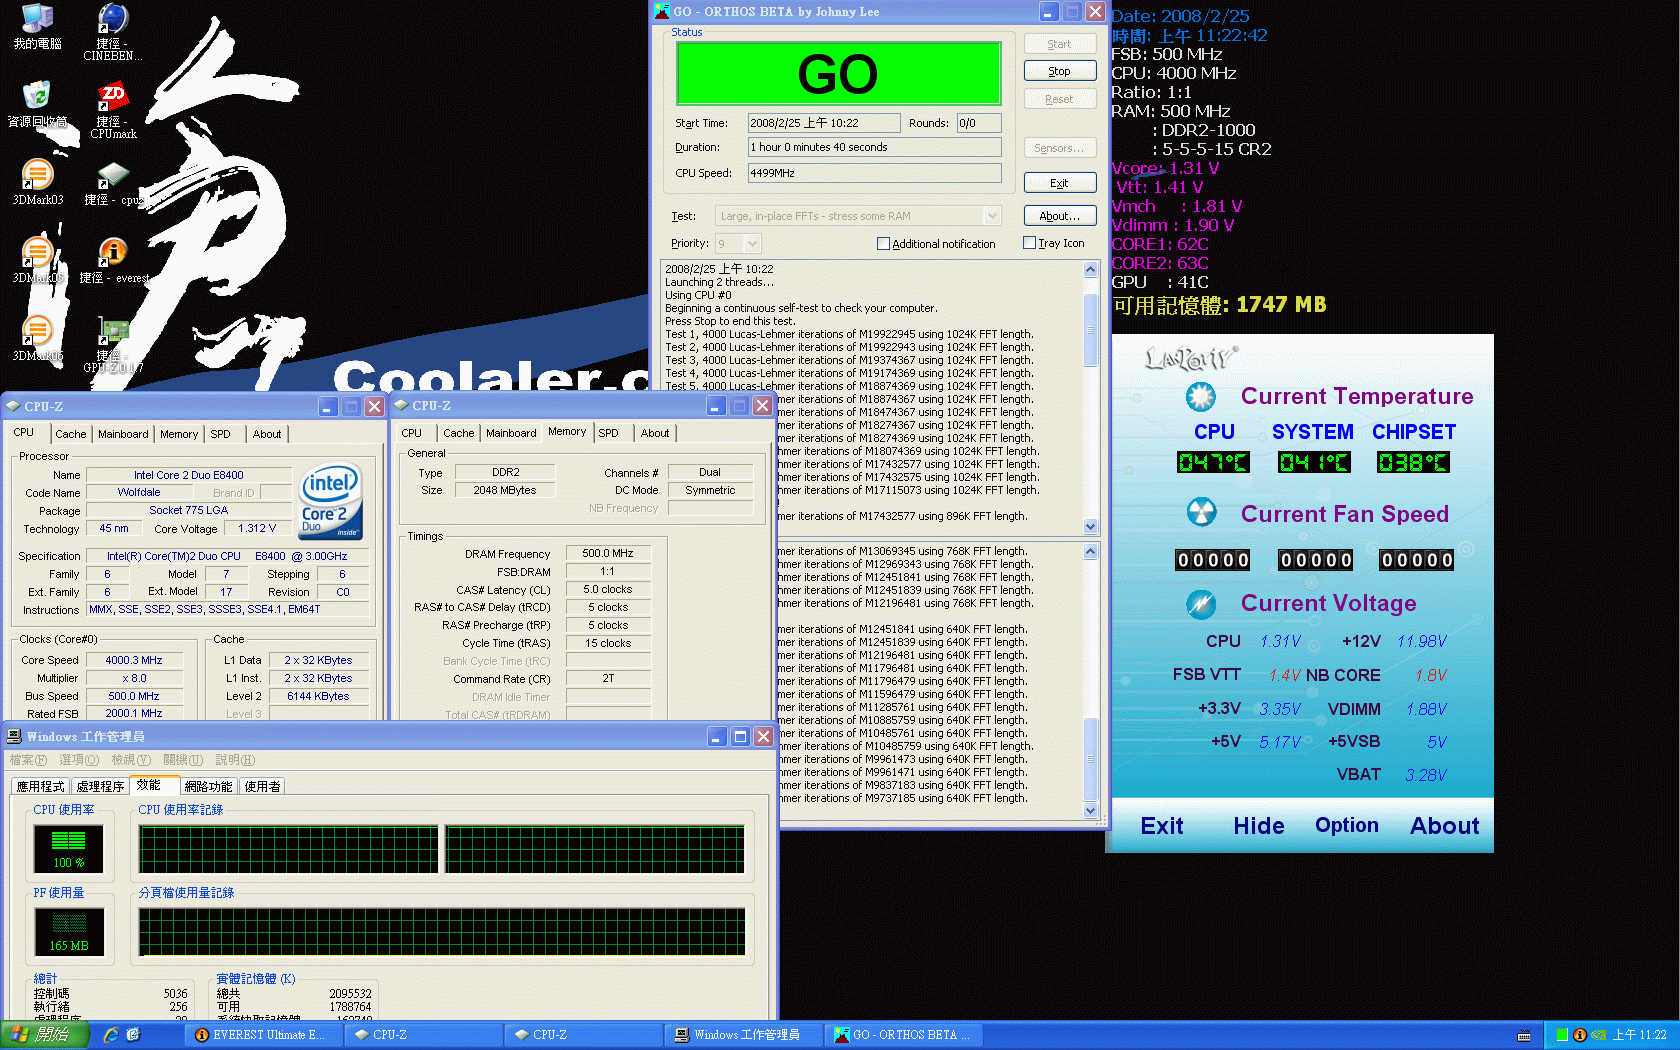The width and height of the screenshot is (1680, 1050).
Task: Open the File menu in Task Manager
Action: coord(28,760)
